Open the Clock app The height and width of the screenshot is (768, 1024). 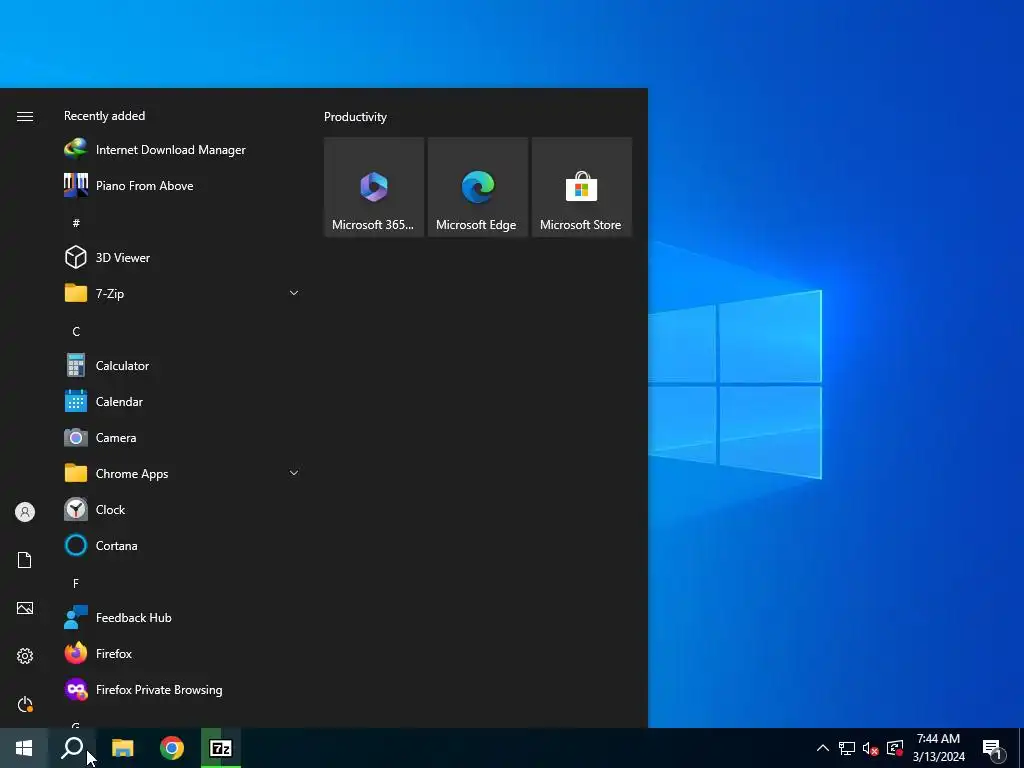pyautogui.click(x=181, y=509)
